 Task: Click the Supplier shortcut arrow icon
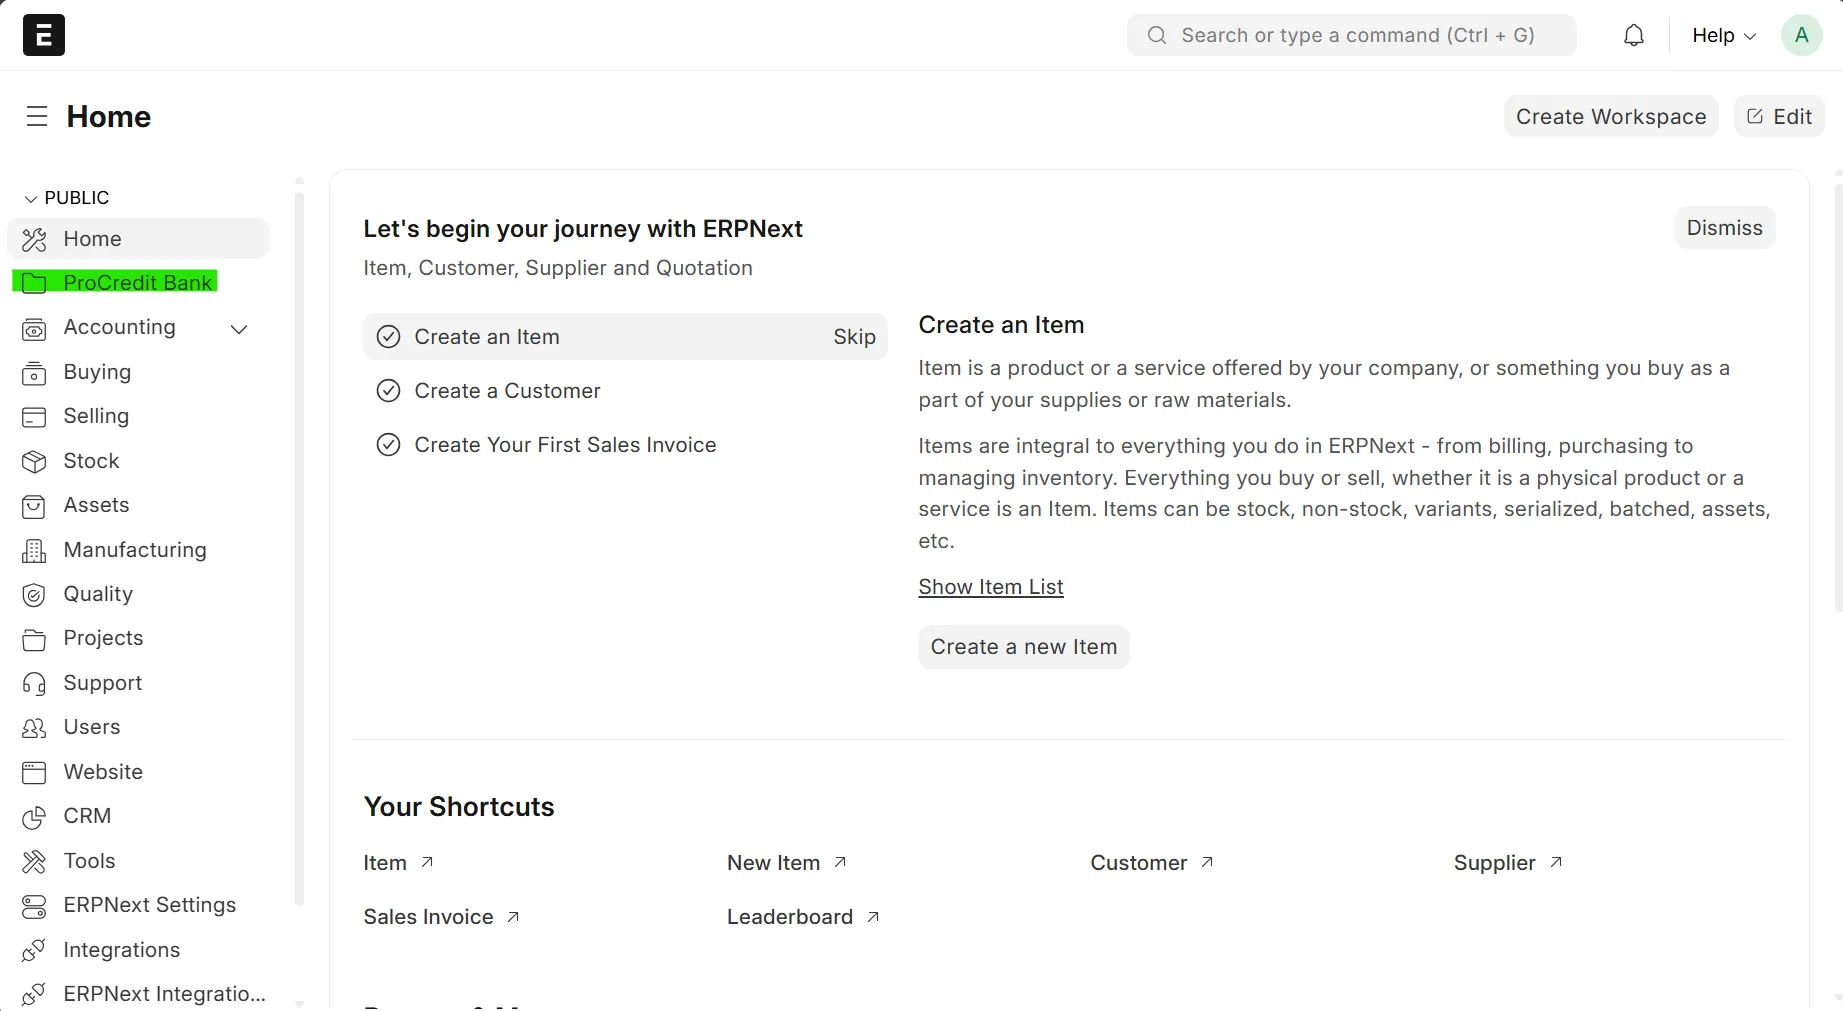(1556, 862)
